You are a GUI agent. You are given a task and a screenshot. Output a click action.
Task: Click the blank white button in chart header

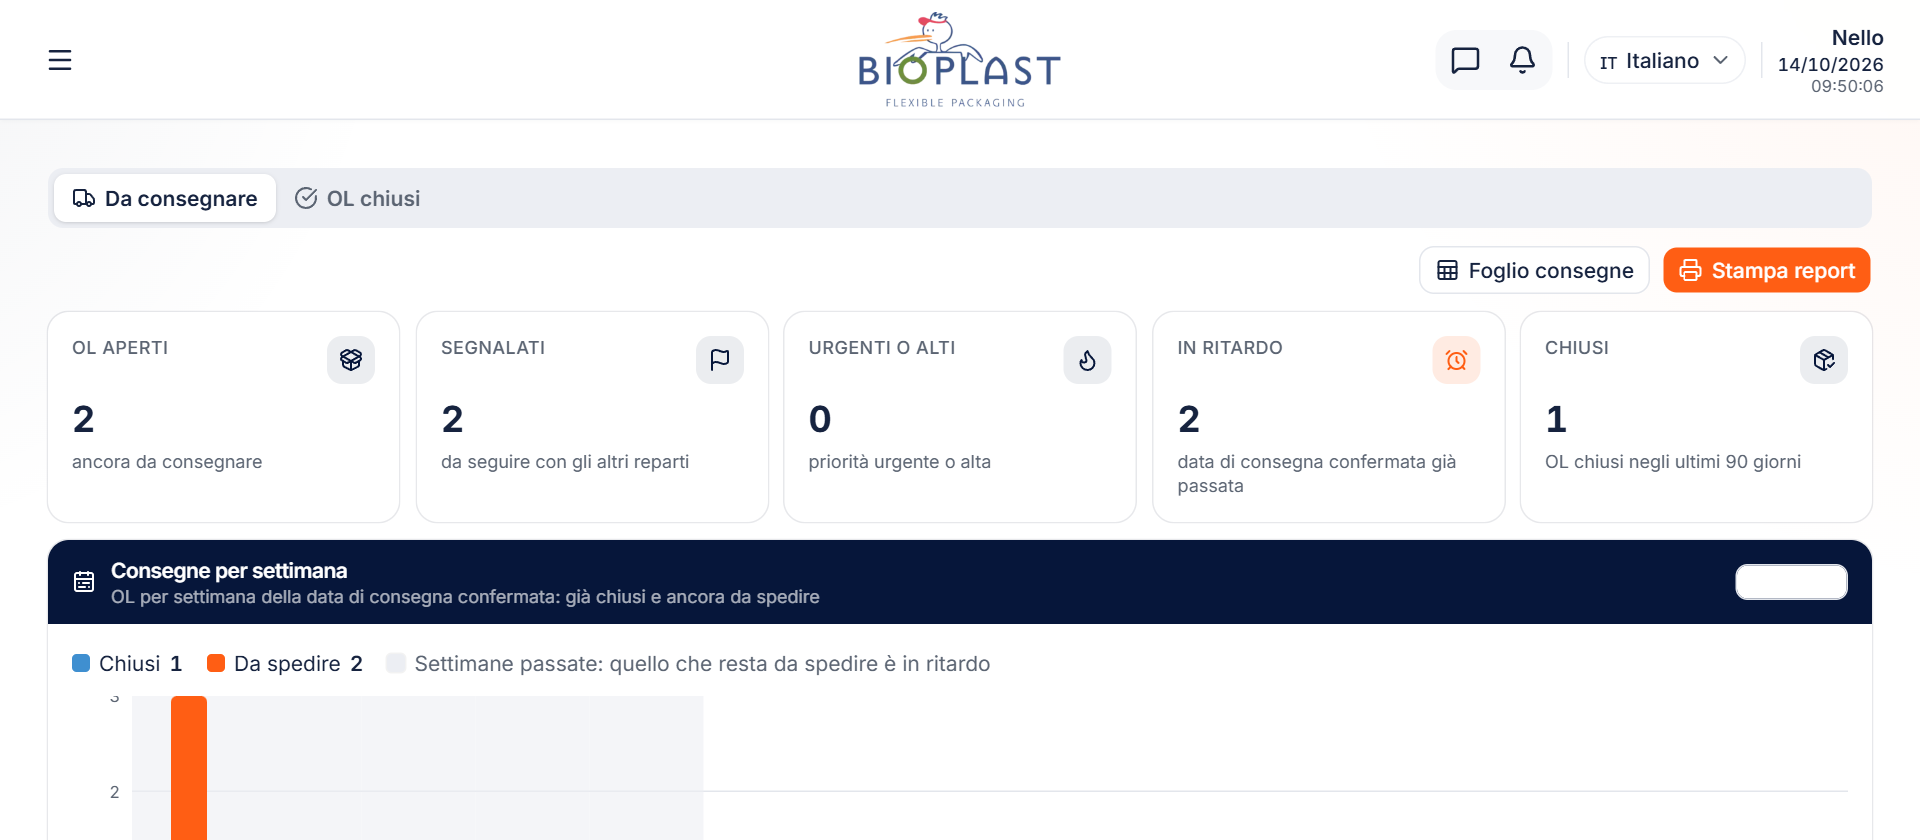click(x=1791, y=582)
